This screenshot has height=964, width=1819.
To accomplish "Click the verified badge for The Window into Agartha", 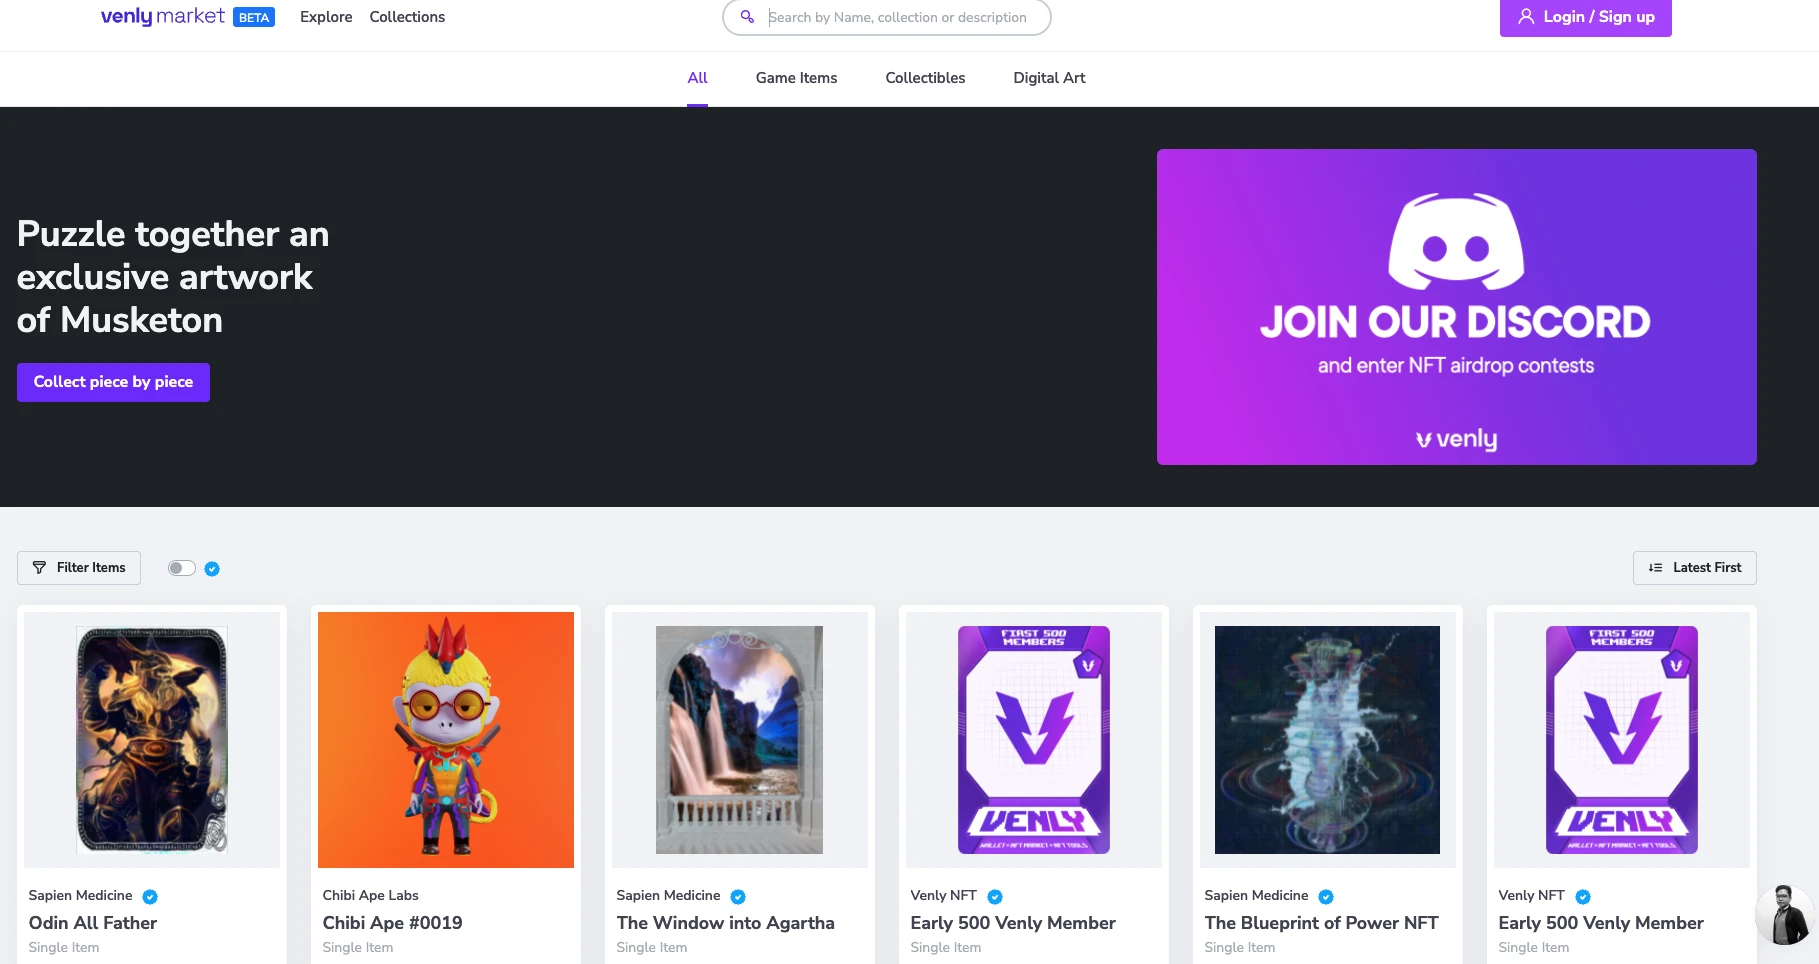I will (738, 897).
